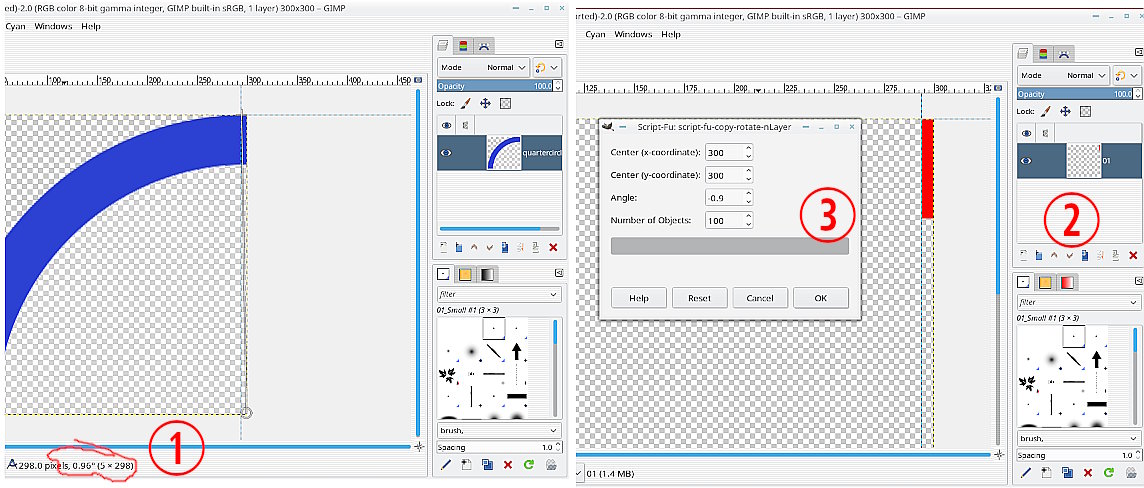1144x488 pixels.
Task: Click the Reset button in Script-Fu dialog
Action: point(700,298)
